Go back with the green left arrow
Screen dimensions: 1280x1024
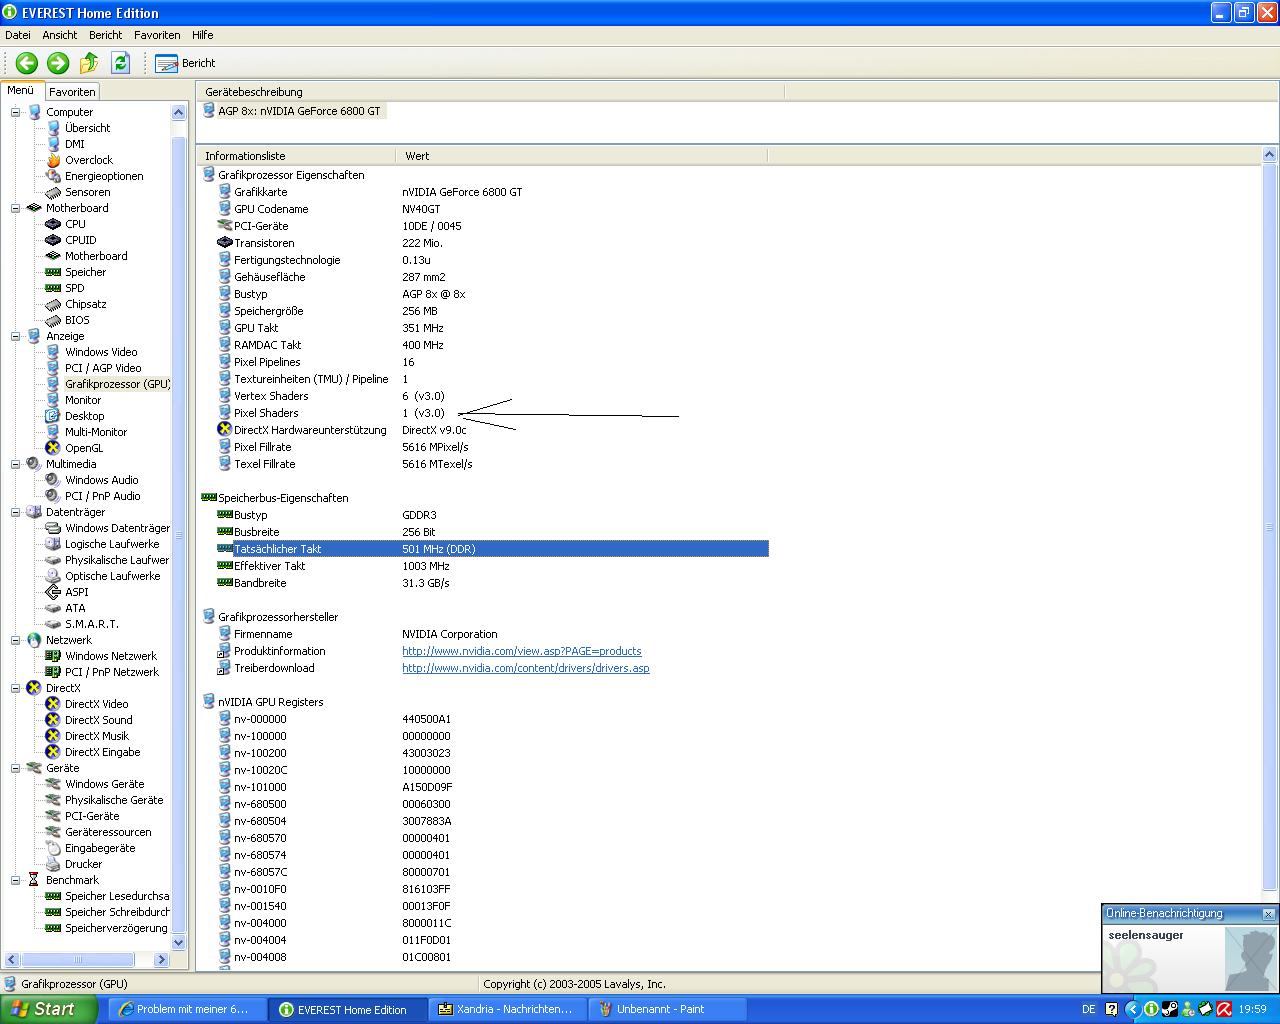point(27,63)
